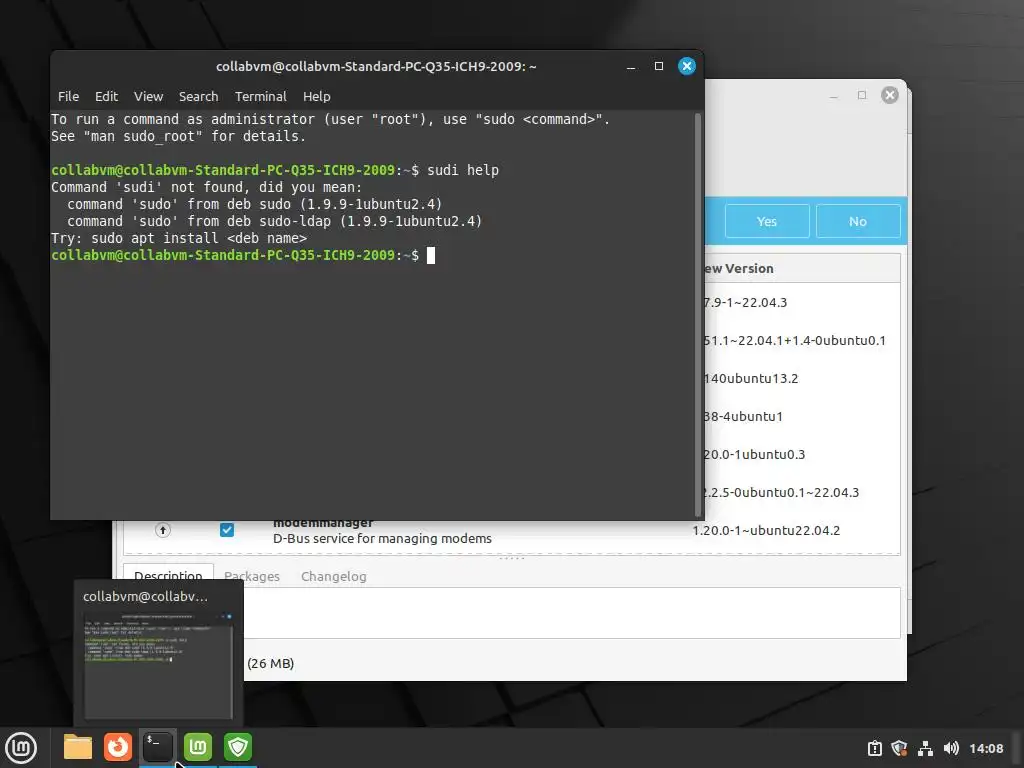Open the terminal File menu

[x=69, y=96]
